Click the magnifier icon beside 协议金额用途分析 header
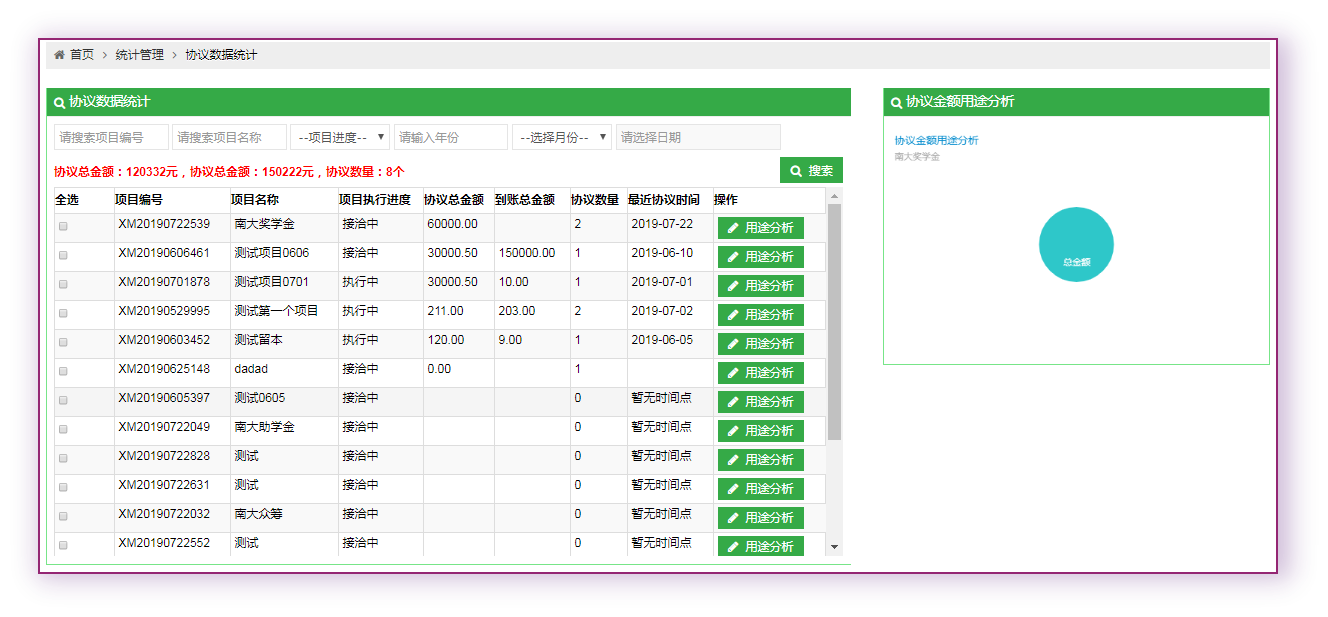 pyautogui.click(x=896, y=102)
